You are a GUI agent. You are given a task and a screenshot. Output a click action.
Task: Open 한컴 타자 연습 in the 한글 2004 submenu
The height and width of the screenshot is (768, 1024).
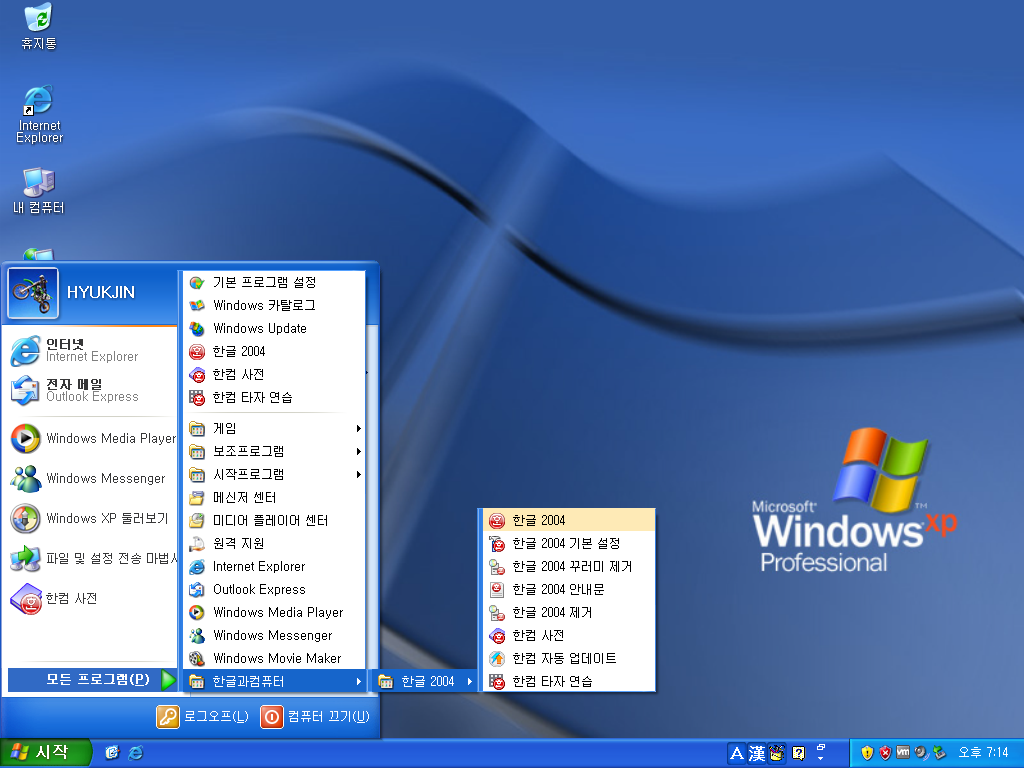click(569, 681)
